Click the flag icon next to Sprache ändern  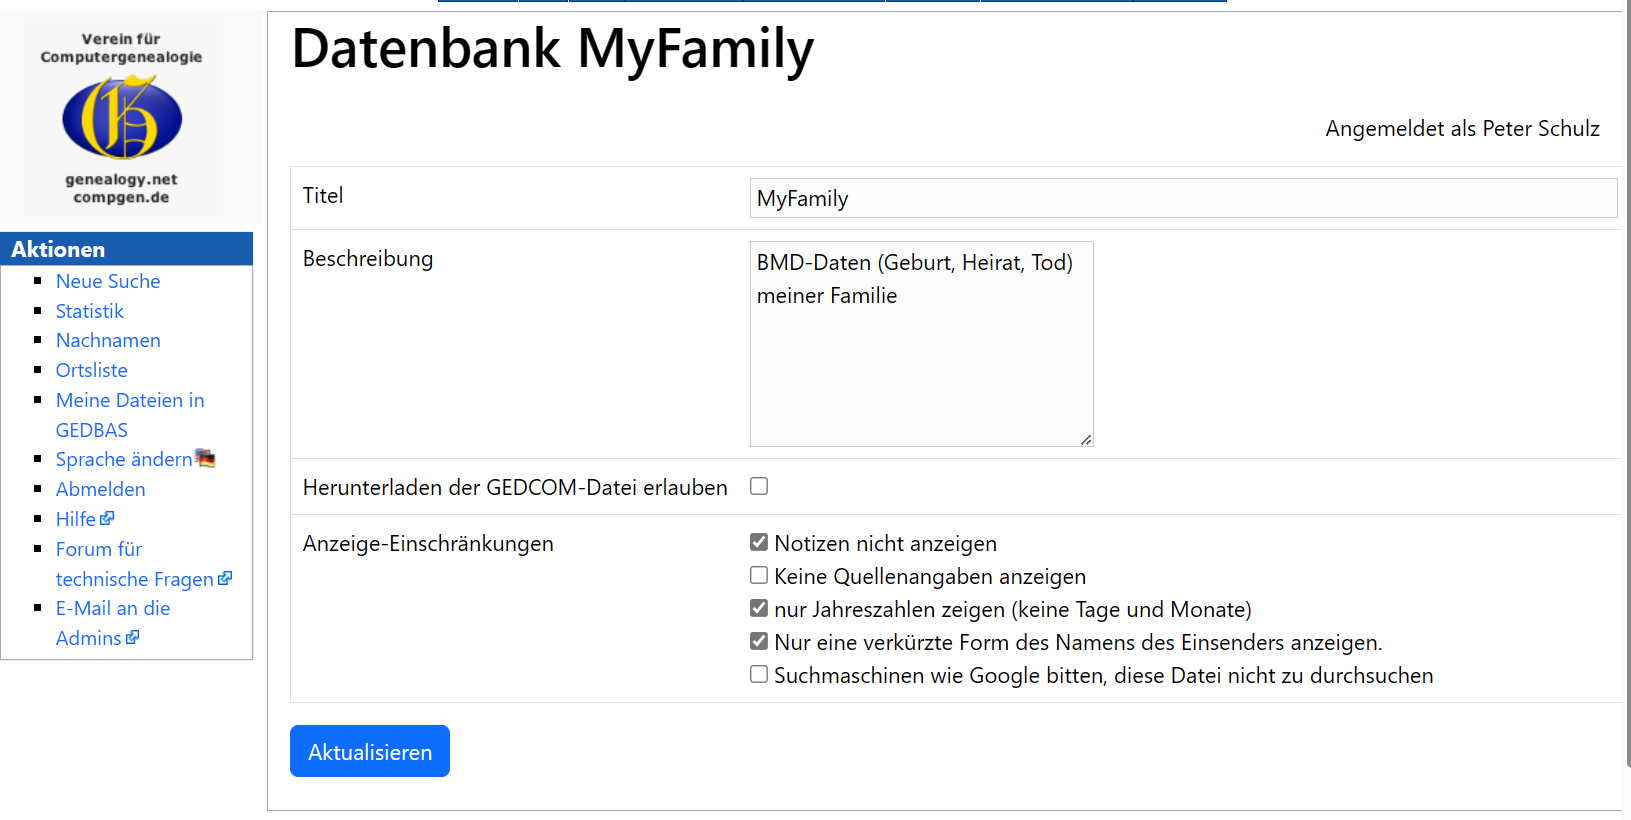point(205,458)
